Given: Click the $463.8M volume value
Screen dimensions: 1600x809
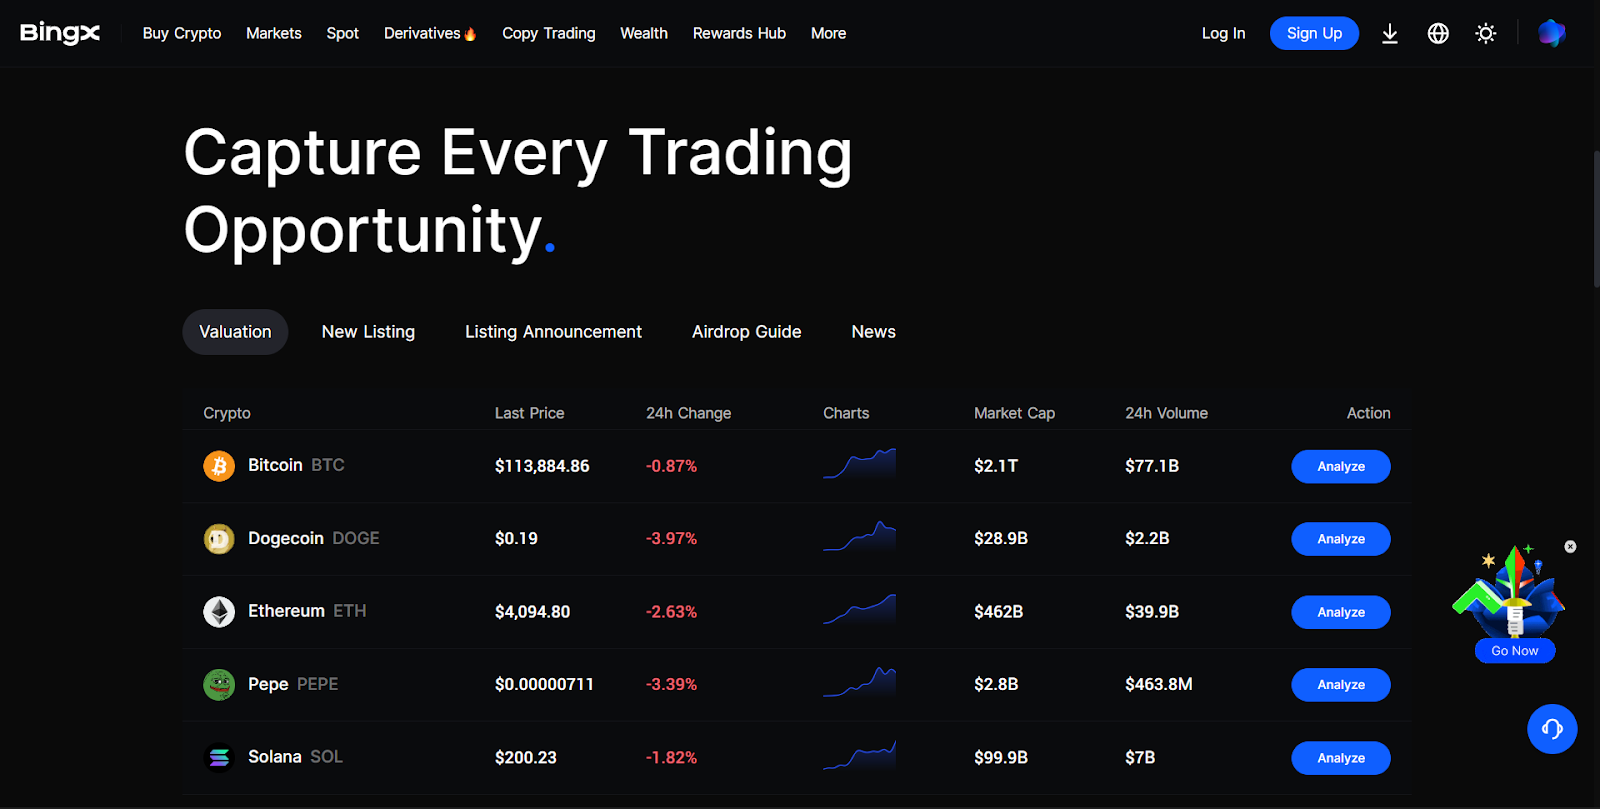Looking at the screenshot, I should point(1158,685).
